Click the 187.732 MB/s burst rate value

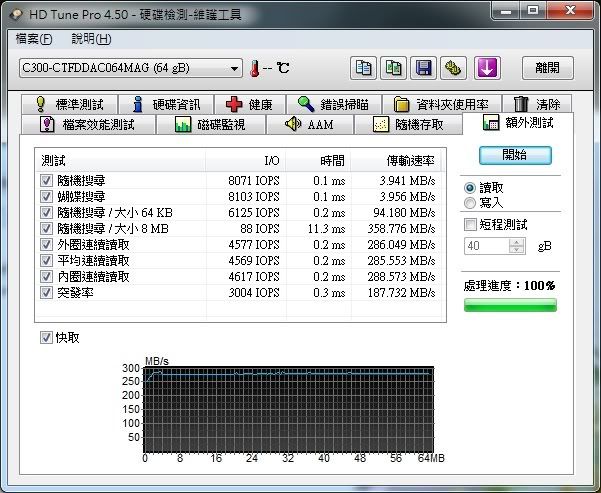click(x=401, y=293)
